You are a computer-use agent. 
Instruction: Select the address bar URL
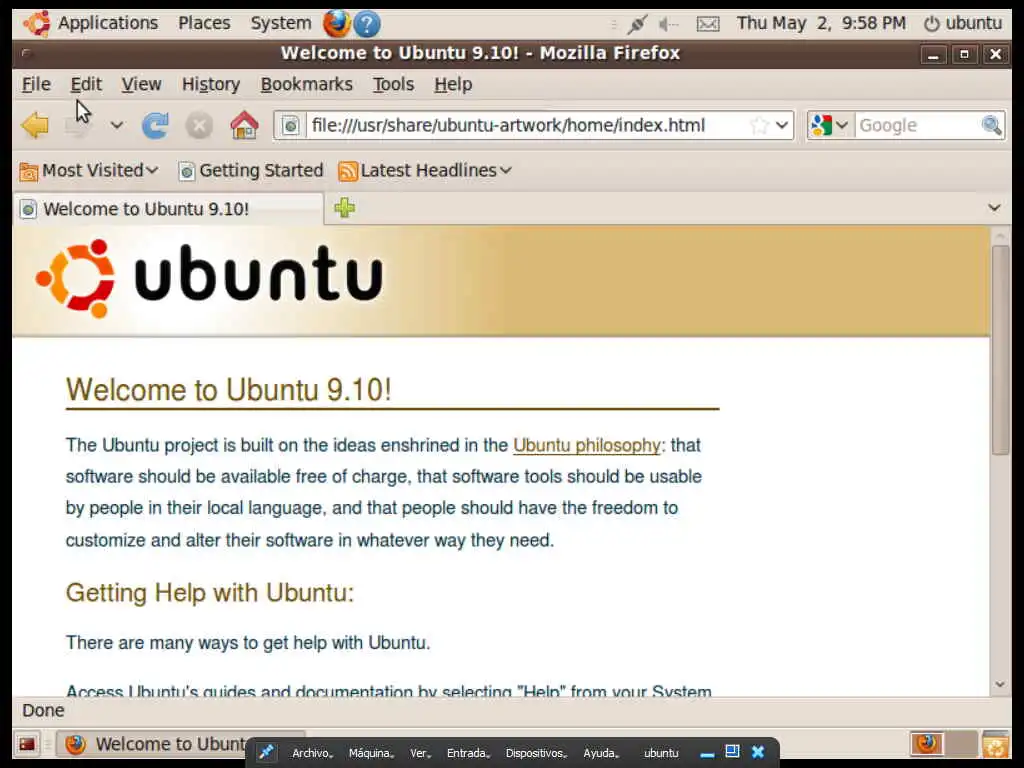pyautogui.click(x=509, y=125)
